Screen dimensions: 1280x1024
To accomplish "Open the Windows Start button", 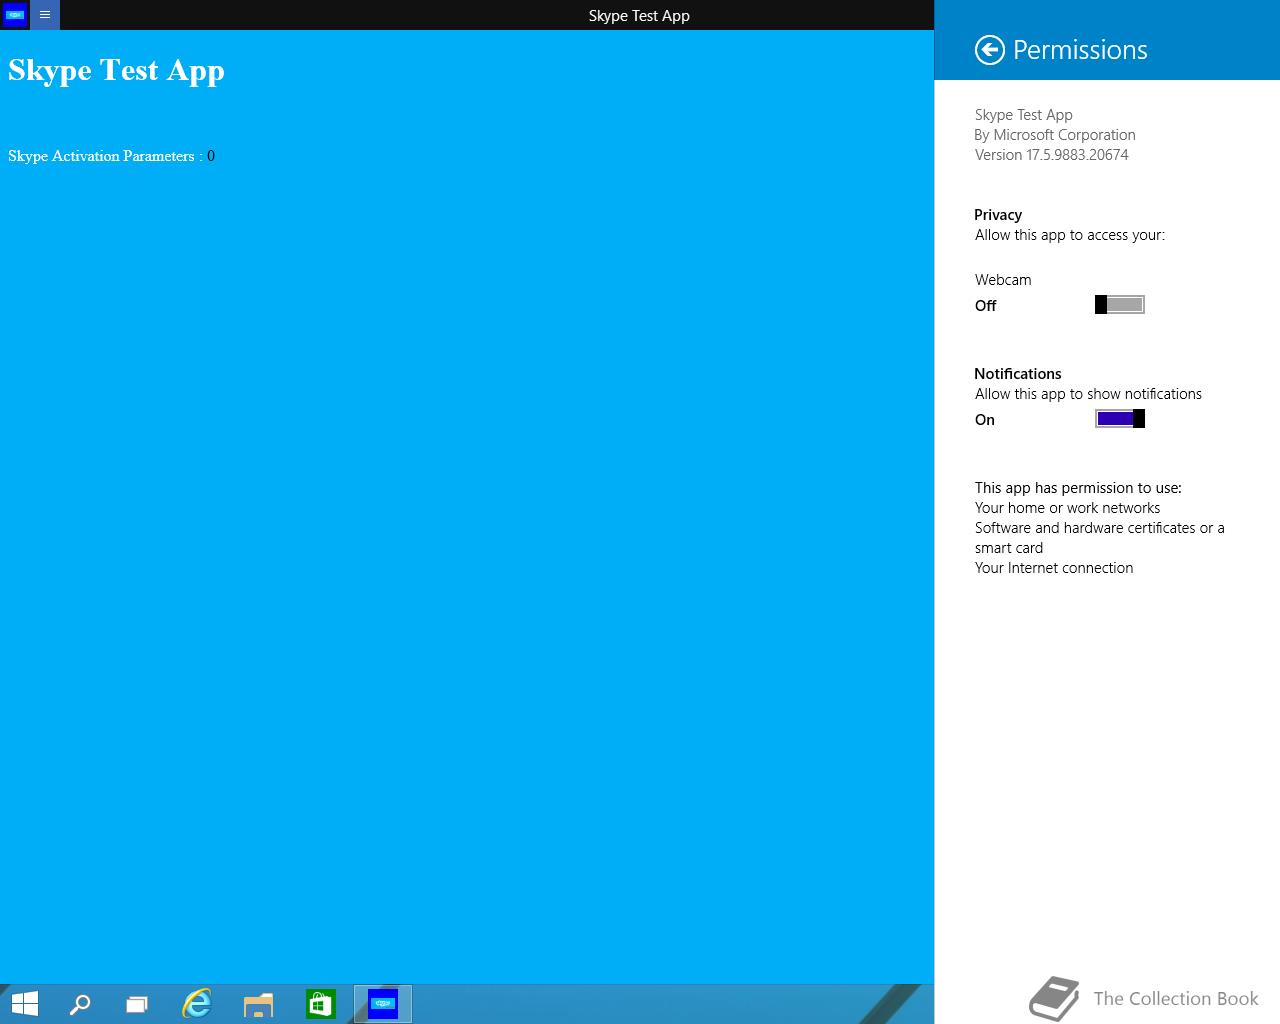I will pyautogui.click(x=24, y=1003).
